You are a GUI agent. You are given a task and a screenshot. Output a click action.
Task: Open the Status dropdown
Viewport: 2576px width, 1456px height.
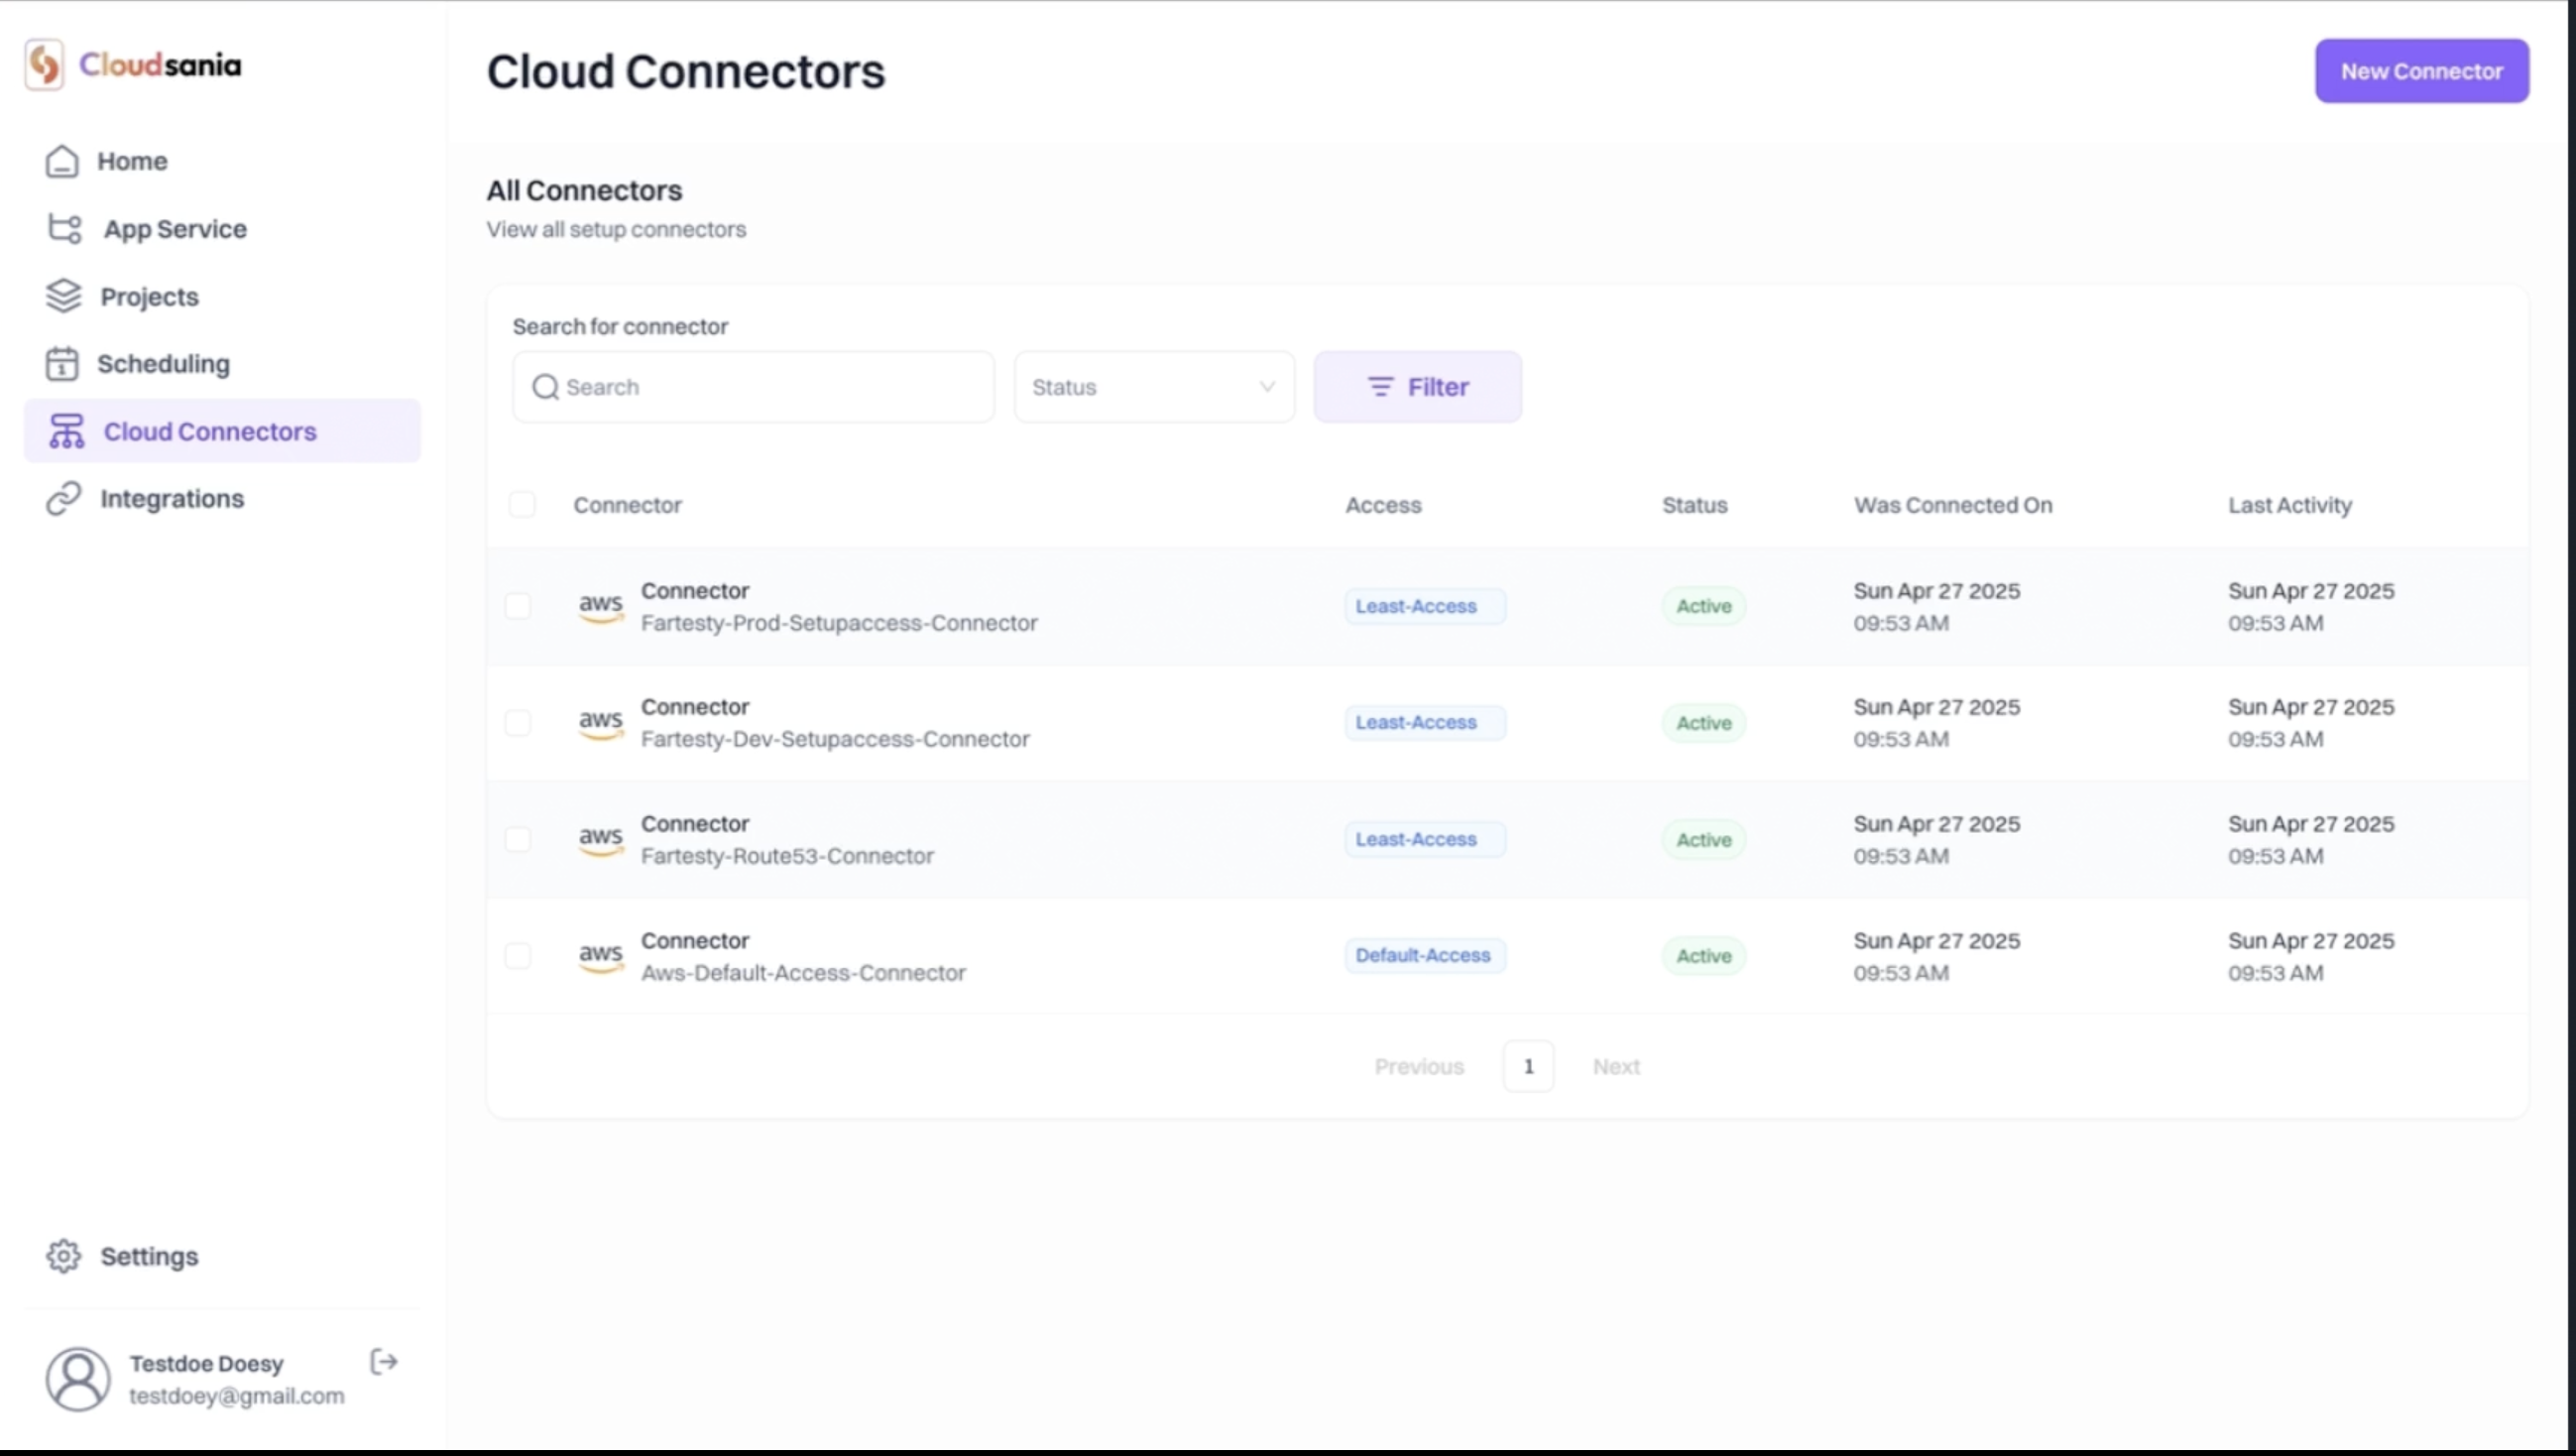tap(1154, 387)
